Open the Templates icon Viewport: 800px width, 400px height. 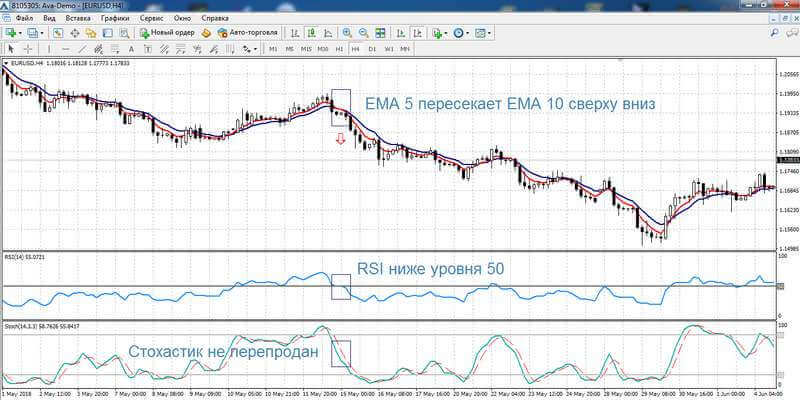pyautogui.click(x=480, y=33)
